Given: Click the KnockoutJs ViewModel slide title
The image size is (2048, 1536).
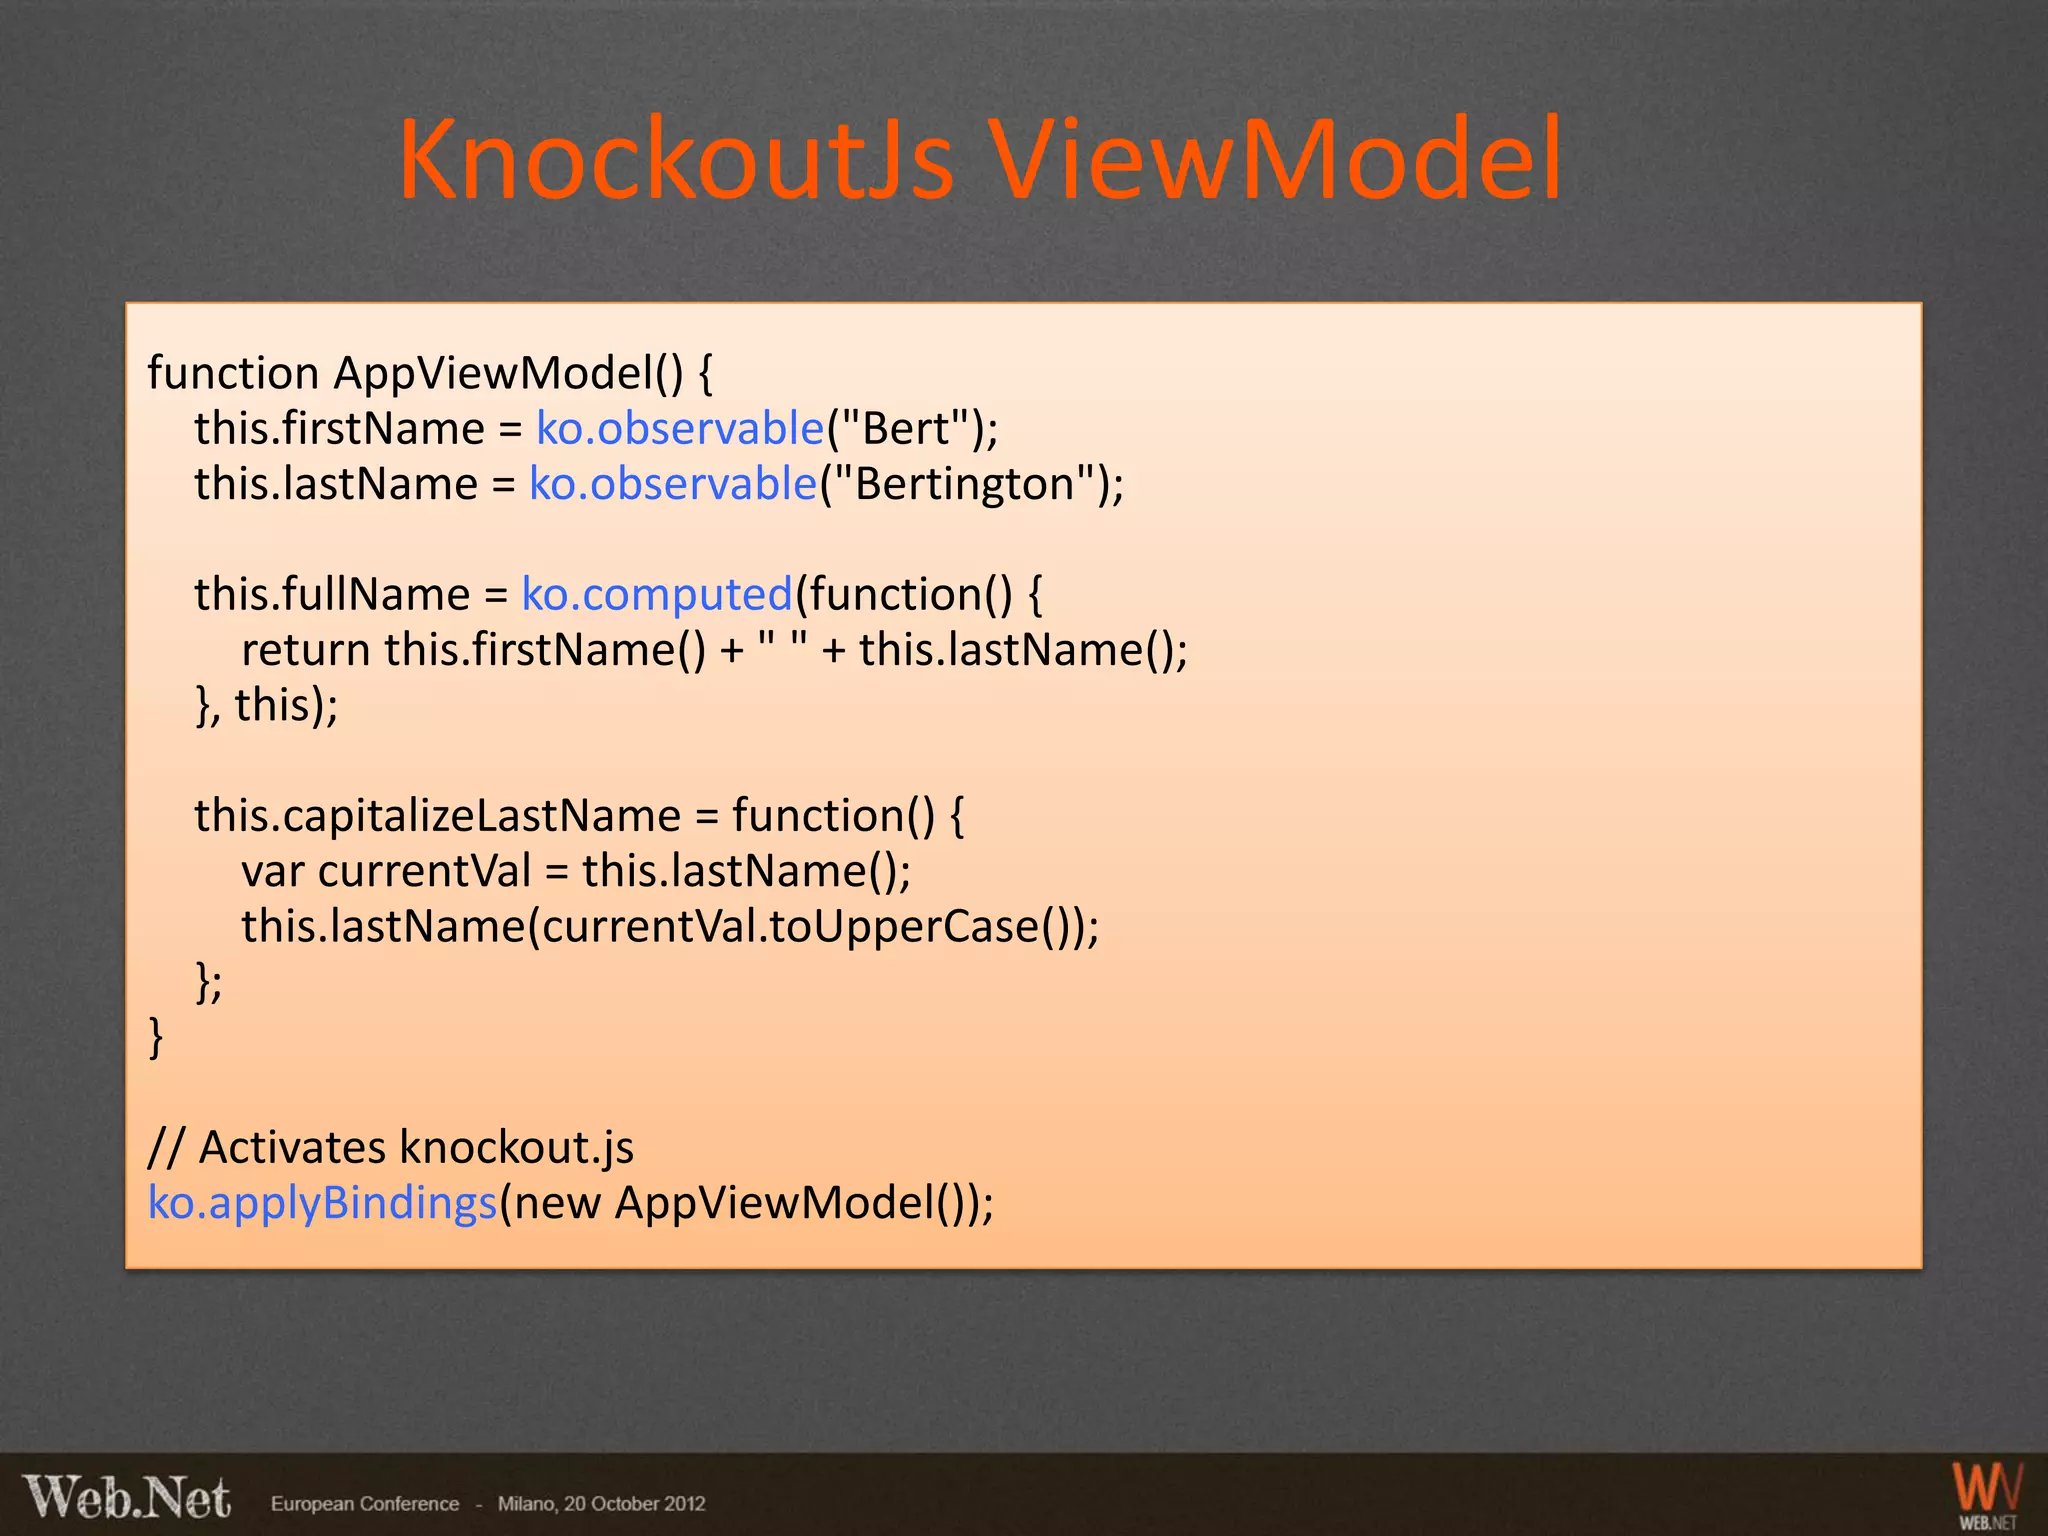Looking at the screenshot, I should tap(979, 160).
